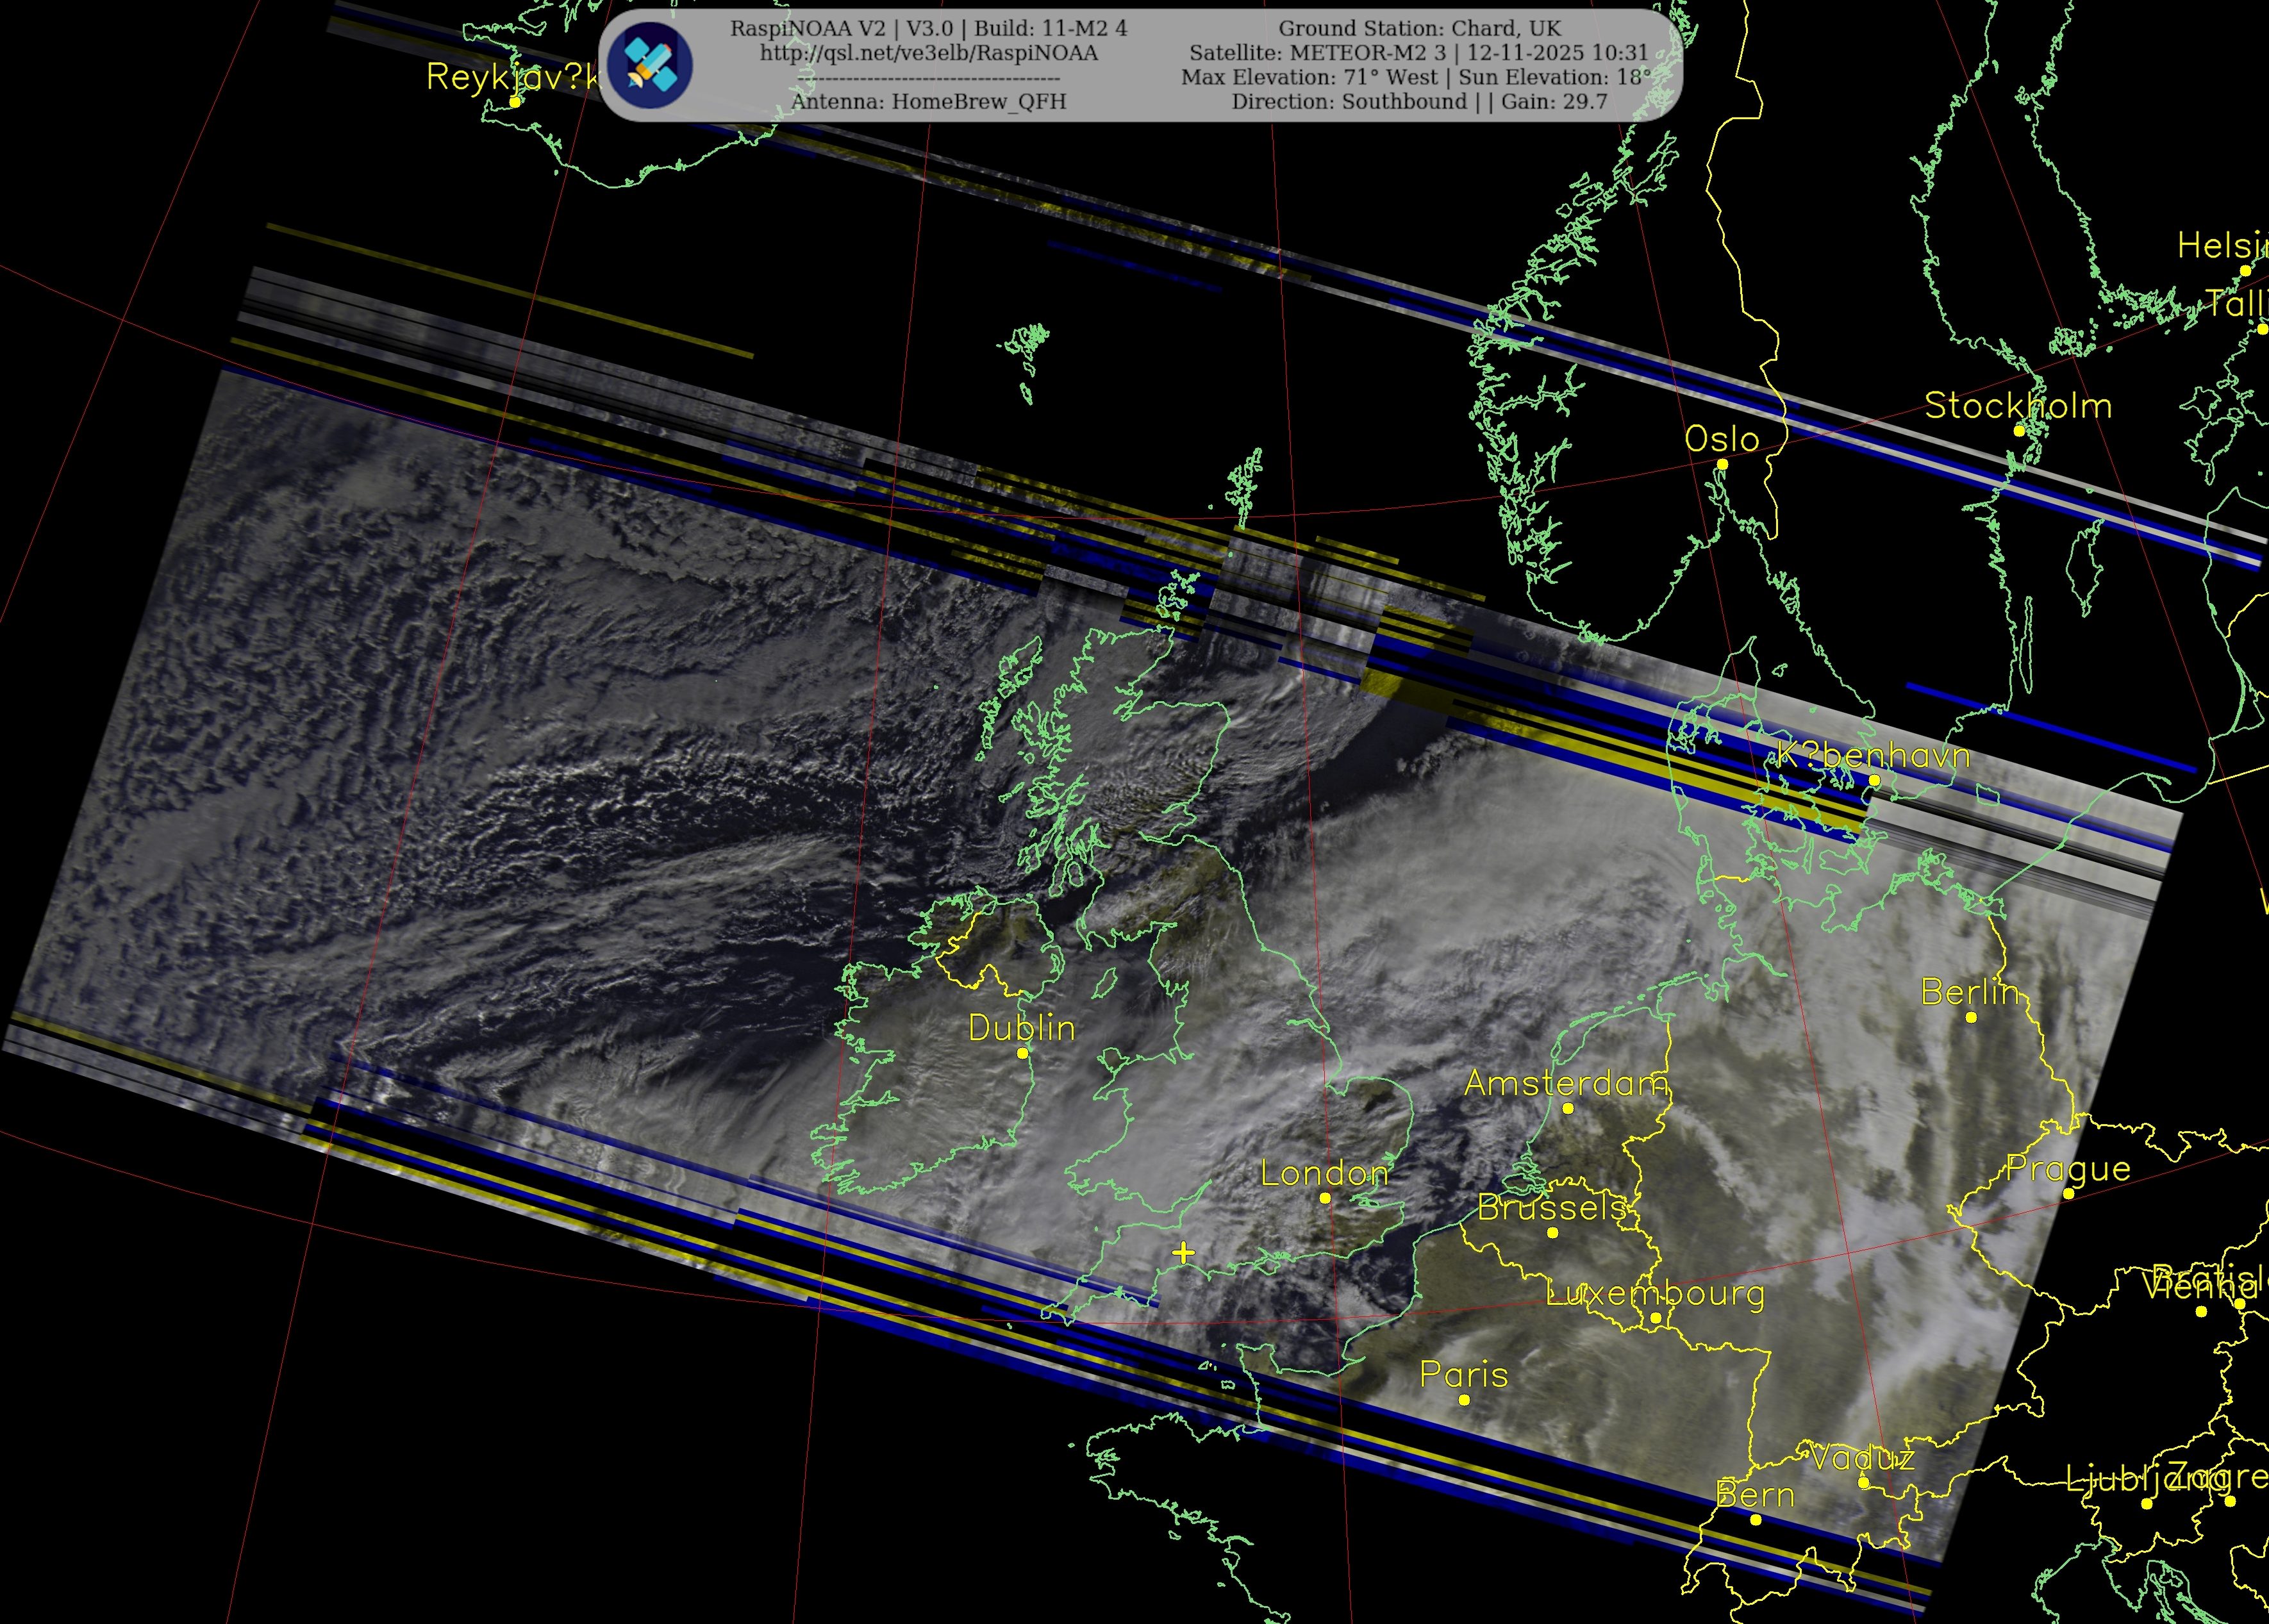Click the Reykjavik marker dot
This screenshot has width=2269, height=1624.
coord(515,102)
